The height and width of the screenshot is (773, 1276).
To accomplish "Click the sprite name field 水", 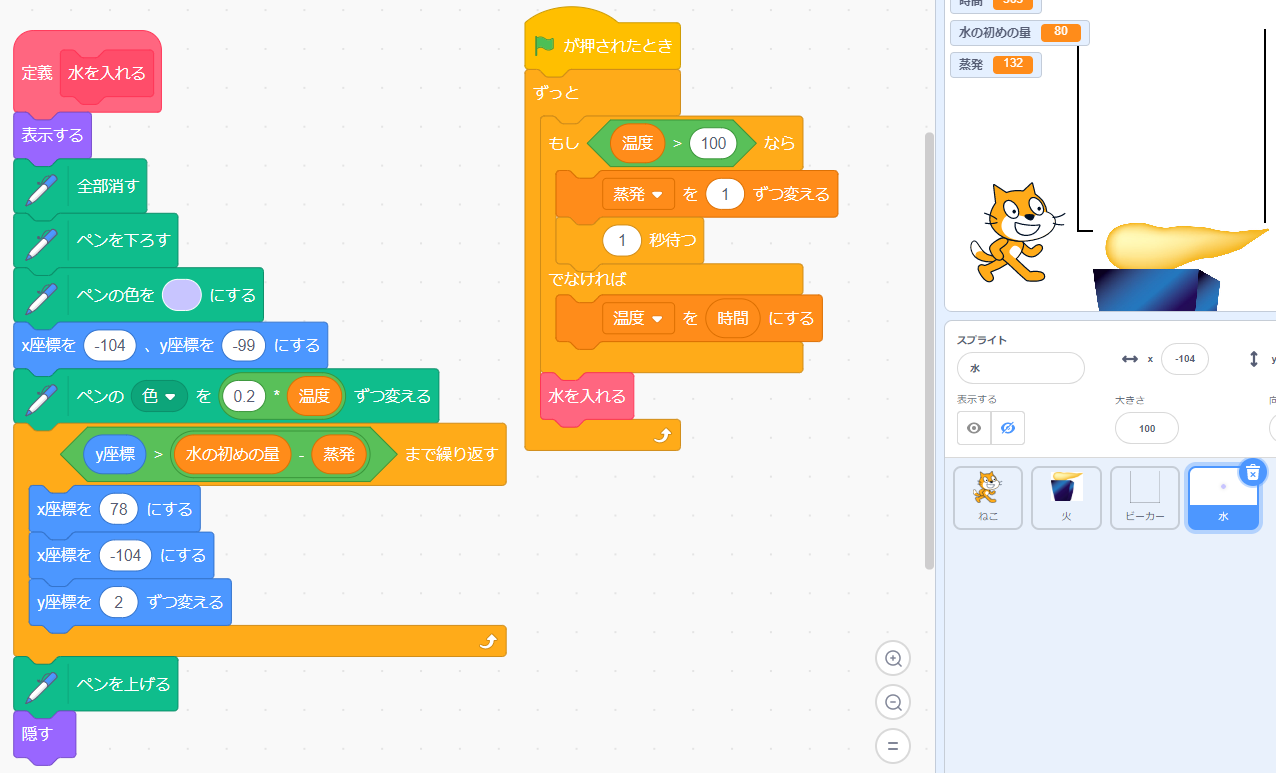I will click(1020, 368).
